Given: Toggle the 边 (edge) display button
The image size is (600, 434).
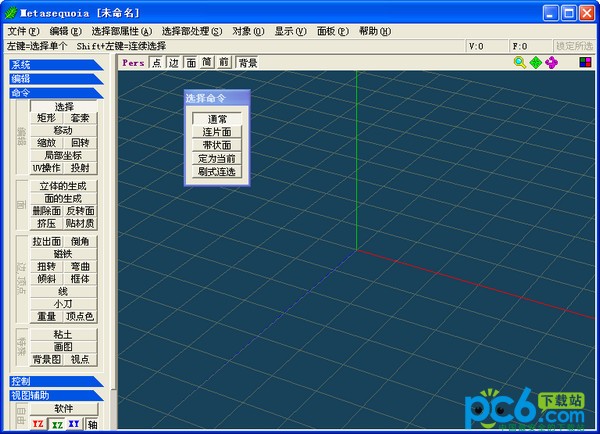Looking at the screenshot, I should pyautogui.click(x=174, y=62).
